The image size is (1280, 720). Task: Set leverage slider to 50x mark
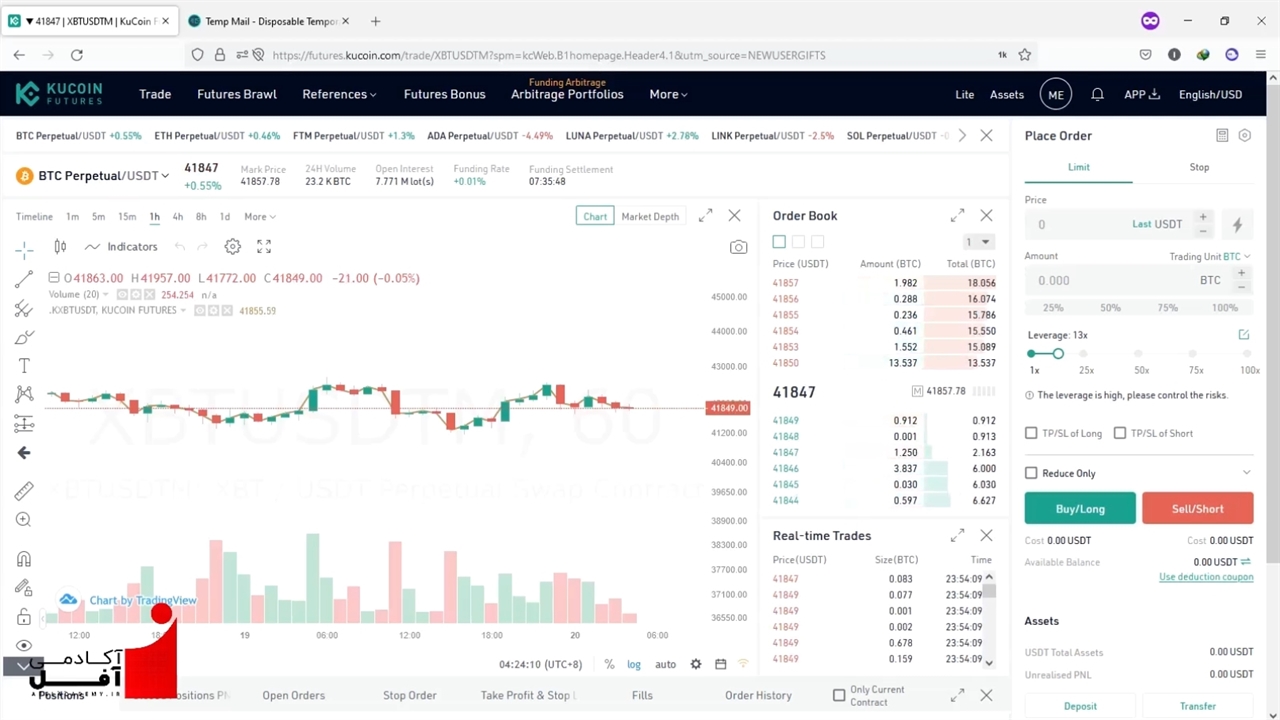[x=1141, y=354]
